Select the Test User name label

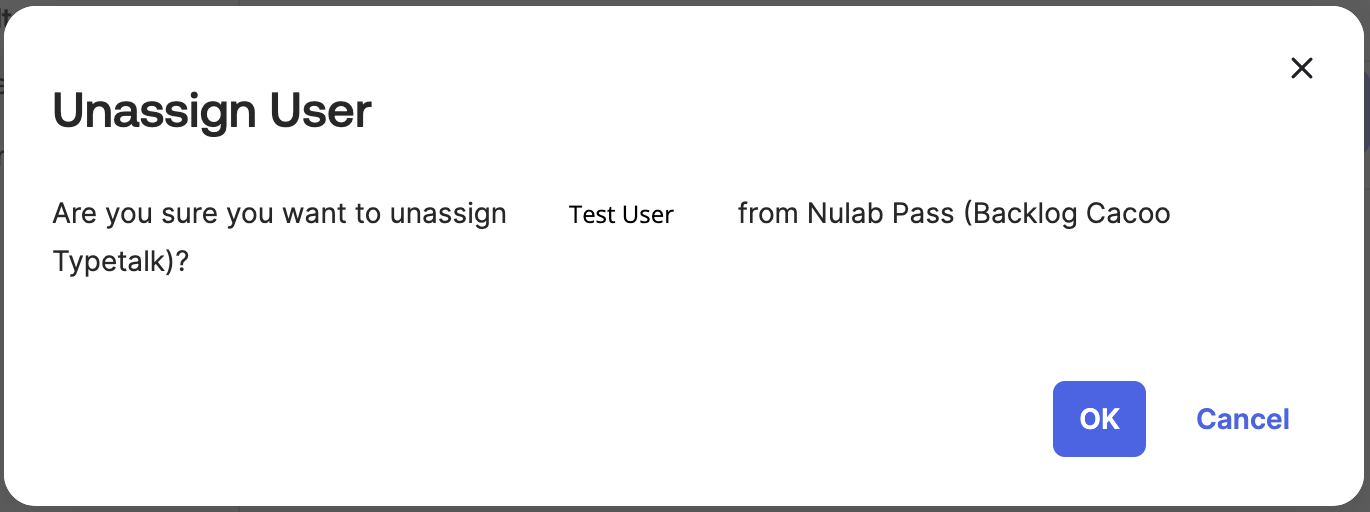click(x=621, y=215)
